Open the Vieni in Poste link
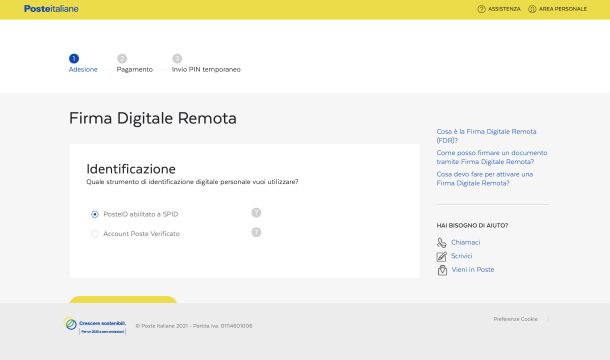The height and width of the screenshot is (360, 610). pyautogui.click(x=473, y=269)
